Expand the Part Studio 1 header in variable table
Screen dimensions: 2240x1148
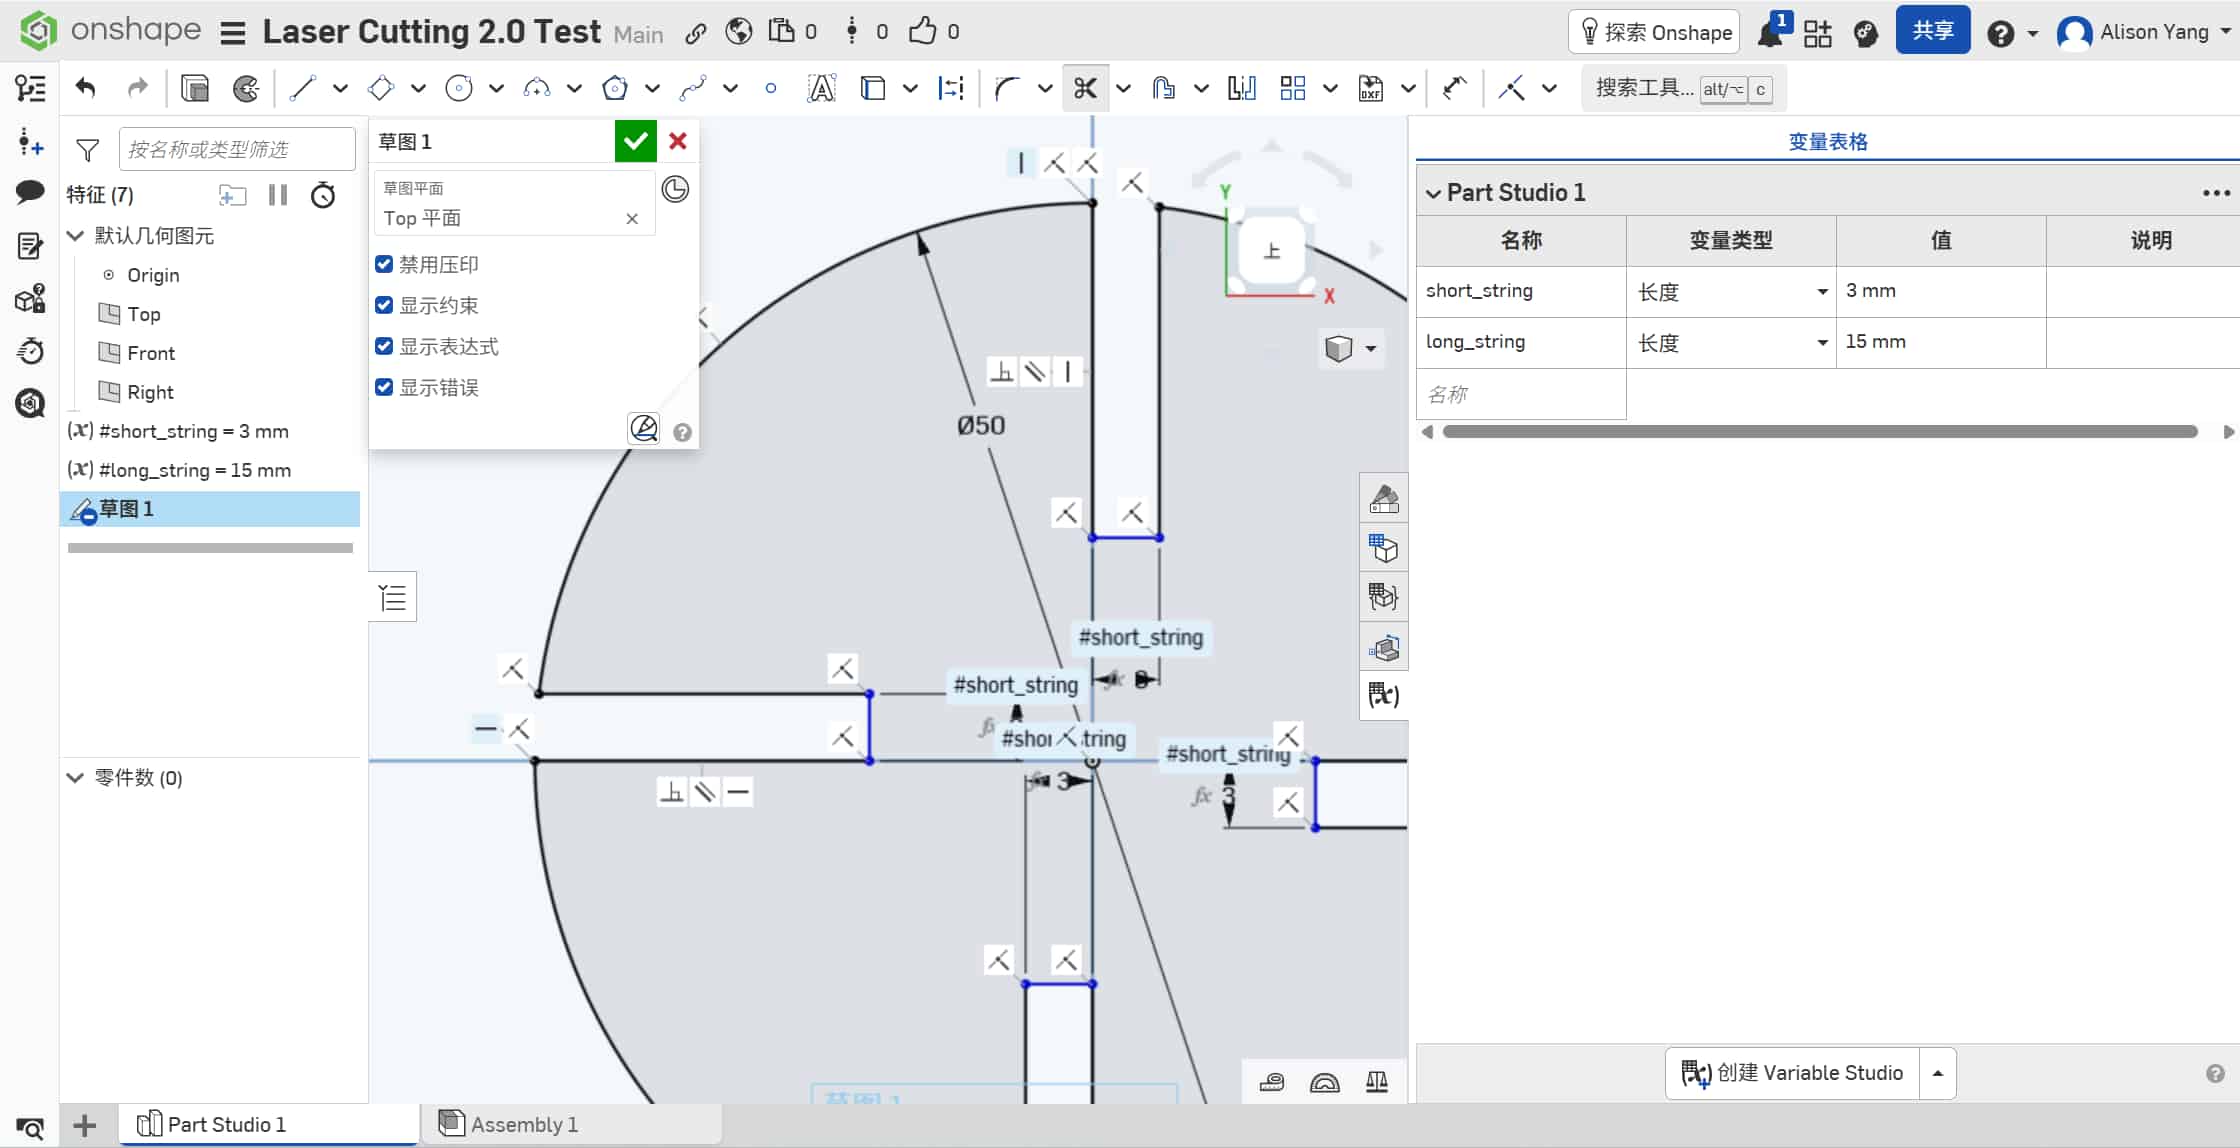(1434, 192)
